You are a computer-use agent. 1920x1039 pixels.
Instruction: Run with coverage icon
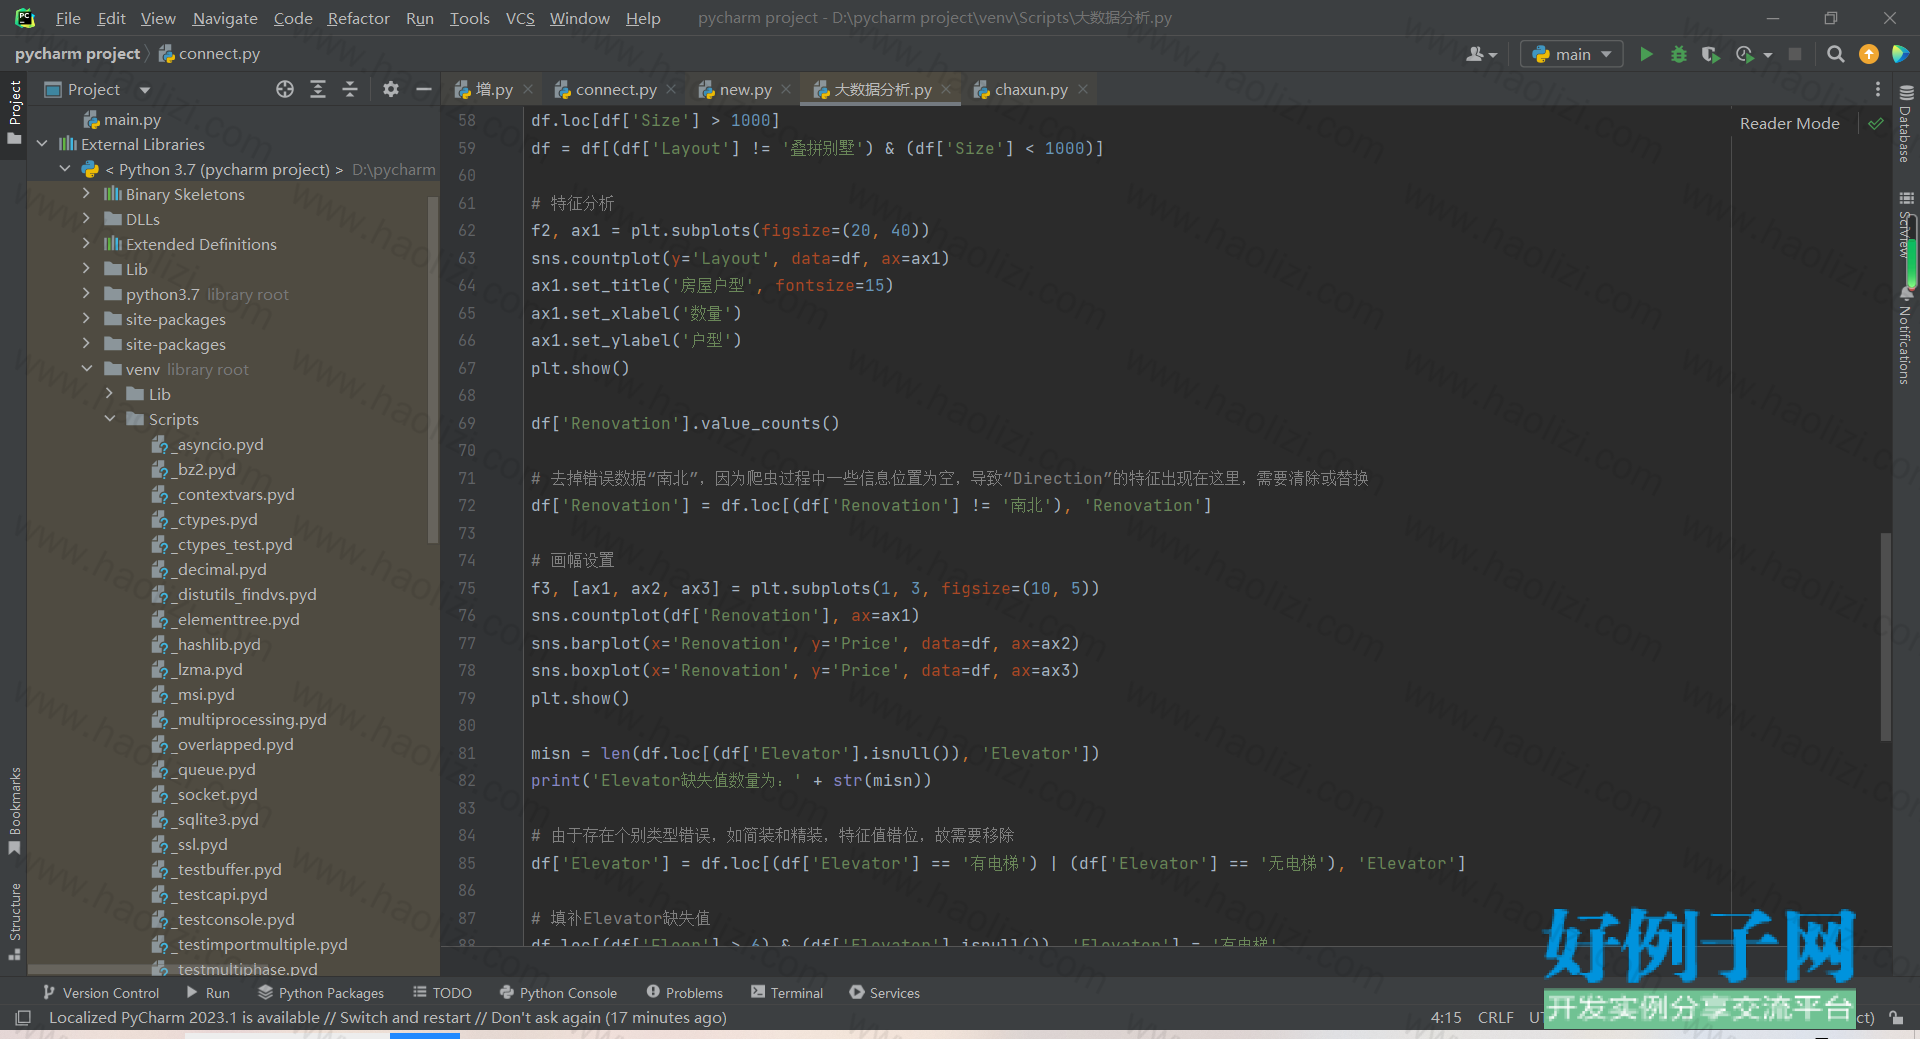coord(1711,54)
